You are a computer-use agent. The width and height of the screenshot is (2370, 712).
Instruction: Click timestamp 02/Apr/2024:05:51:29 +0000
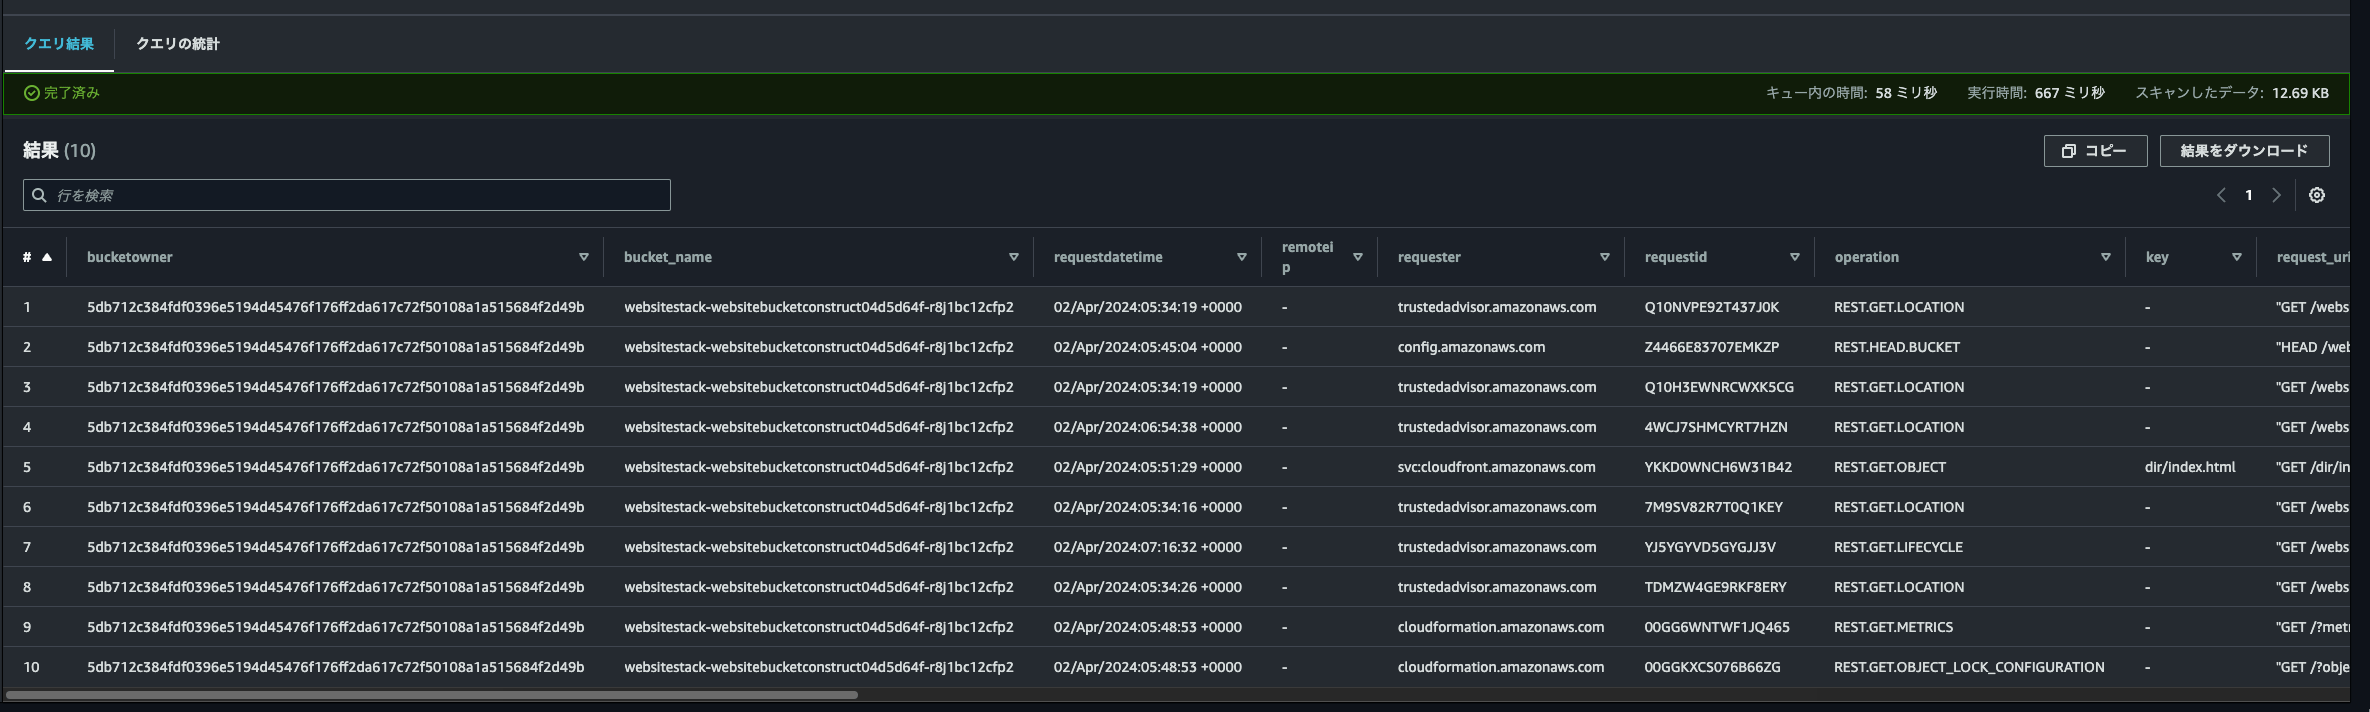(x=1147, y=467)
